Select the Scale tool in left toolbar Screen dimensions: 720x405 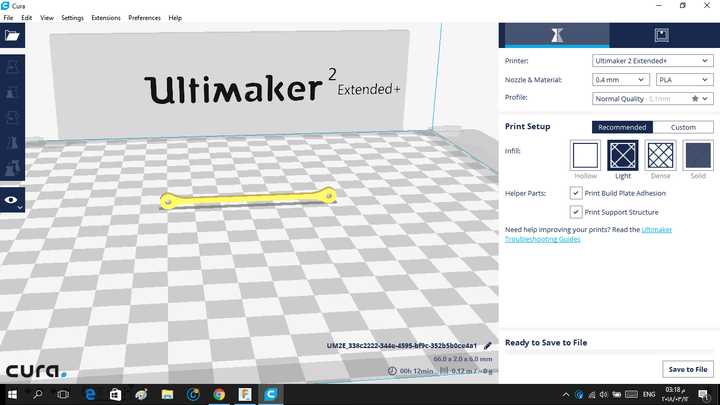pos(12,92)
